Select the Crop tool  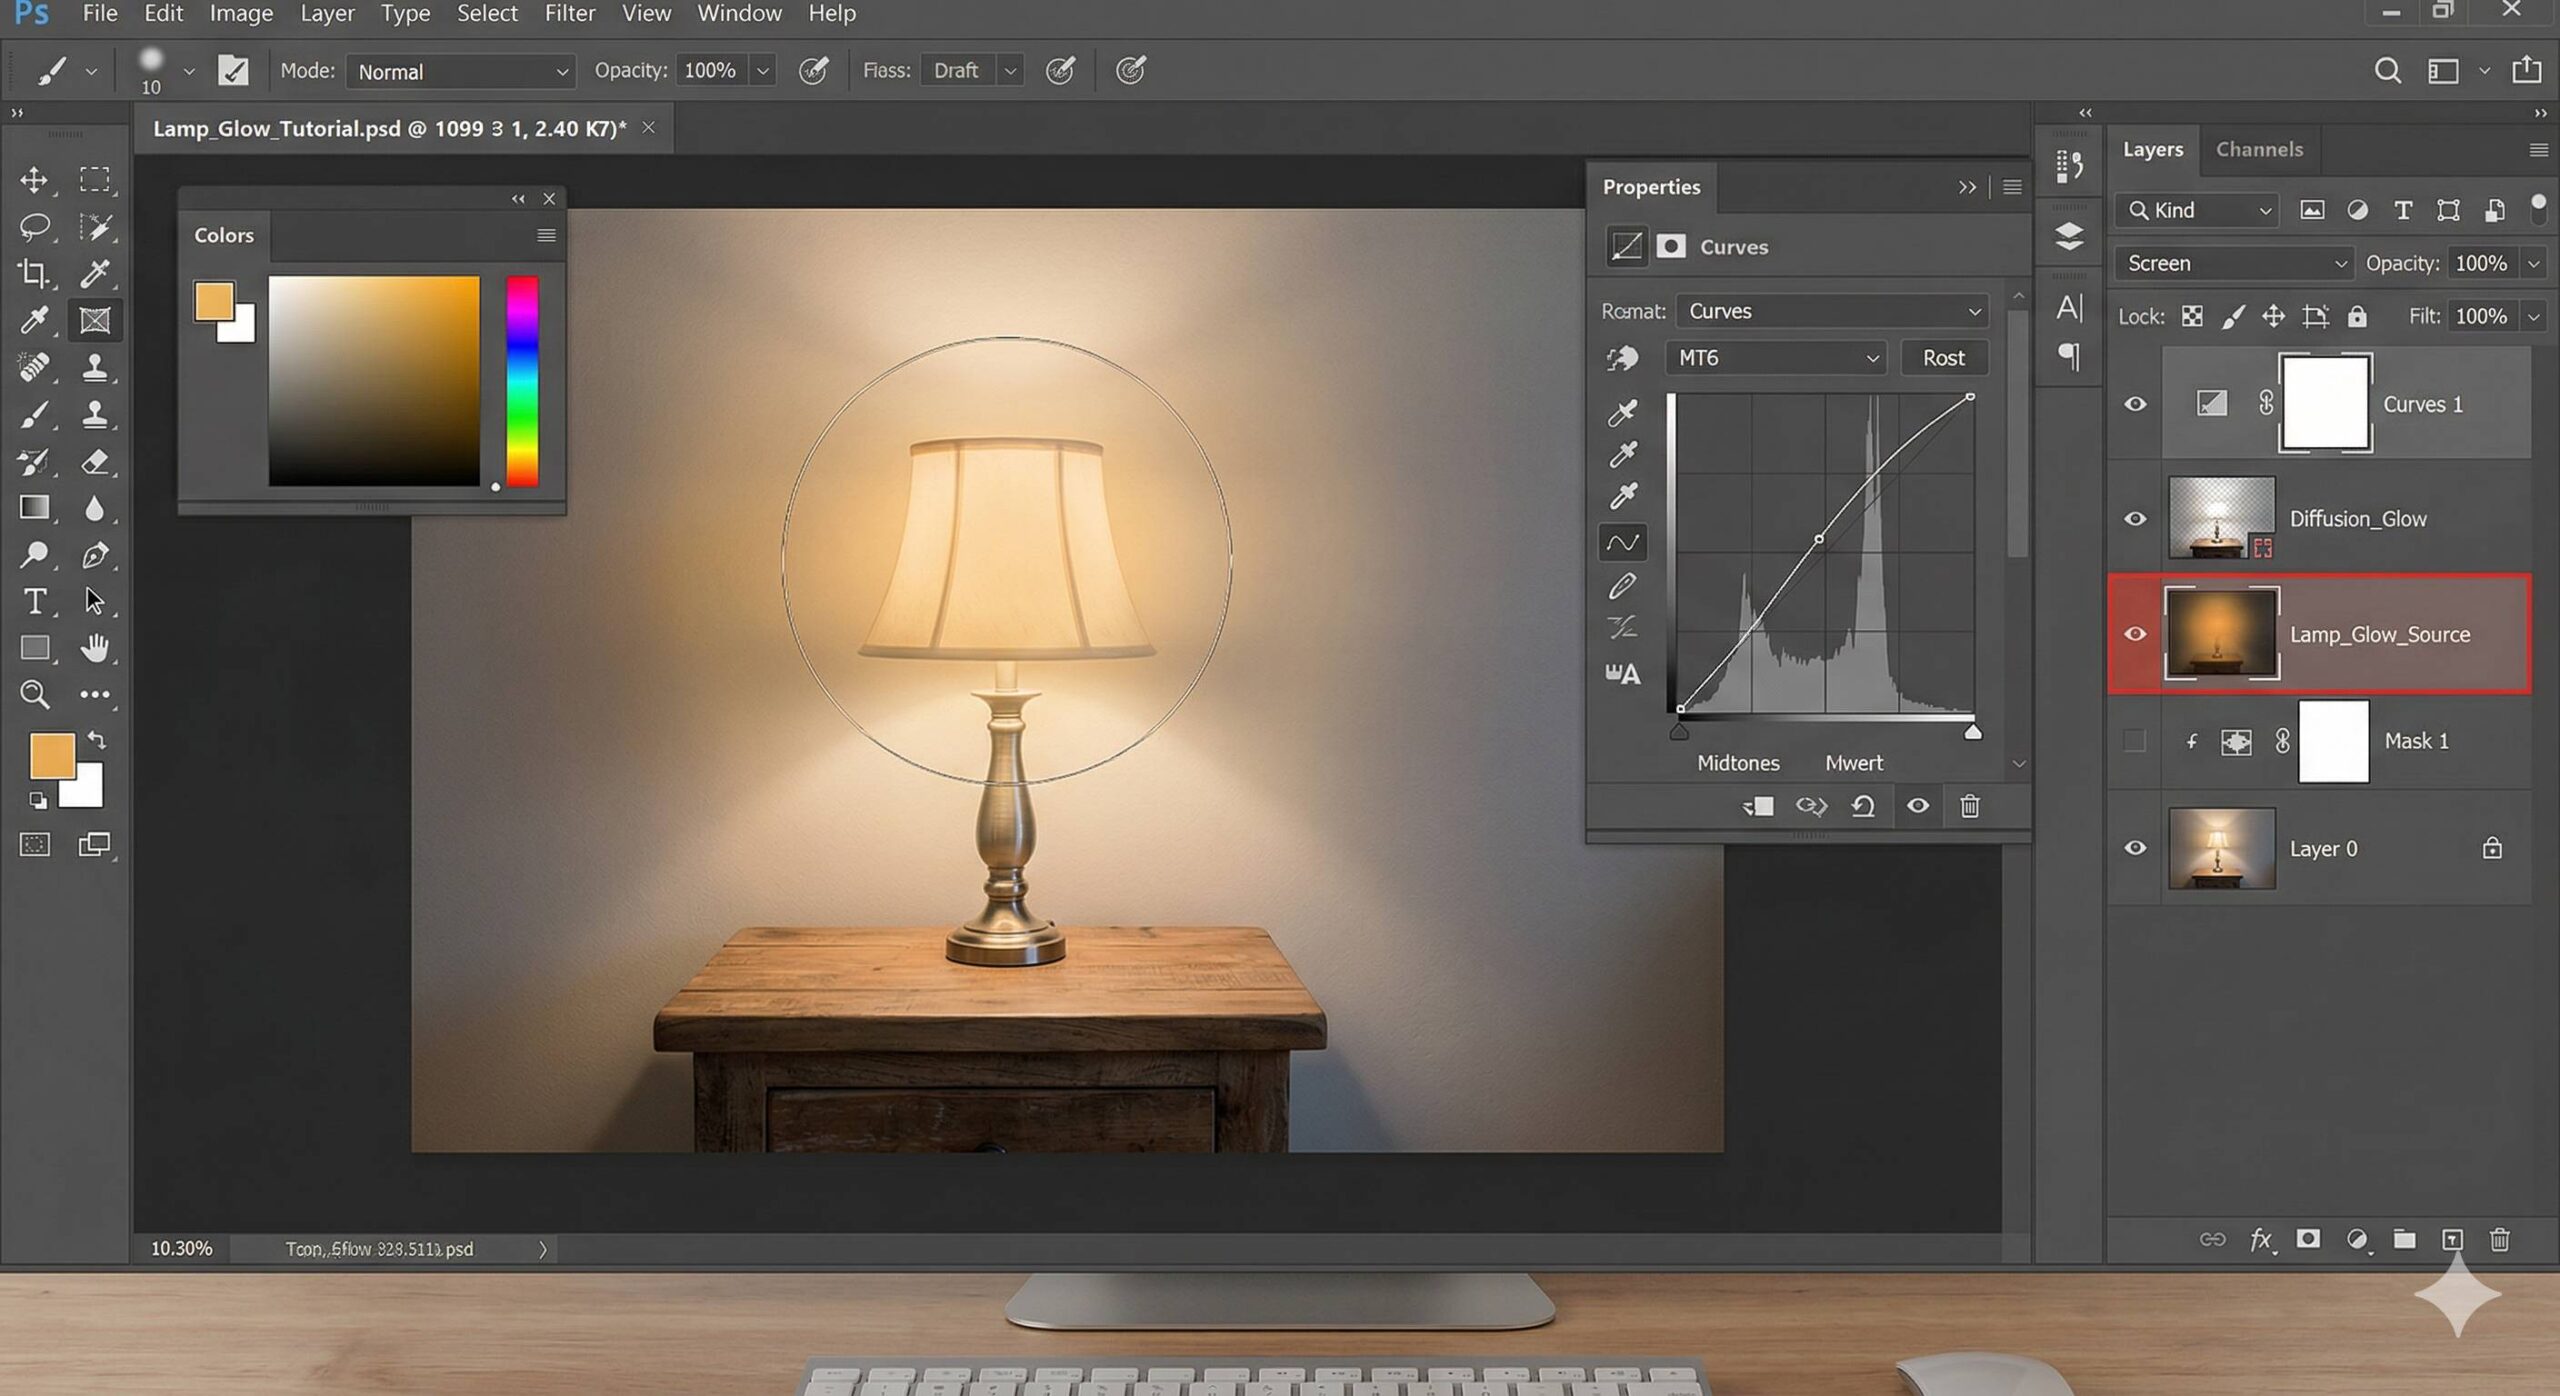point(34,273)
